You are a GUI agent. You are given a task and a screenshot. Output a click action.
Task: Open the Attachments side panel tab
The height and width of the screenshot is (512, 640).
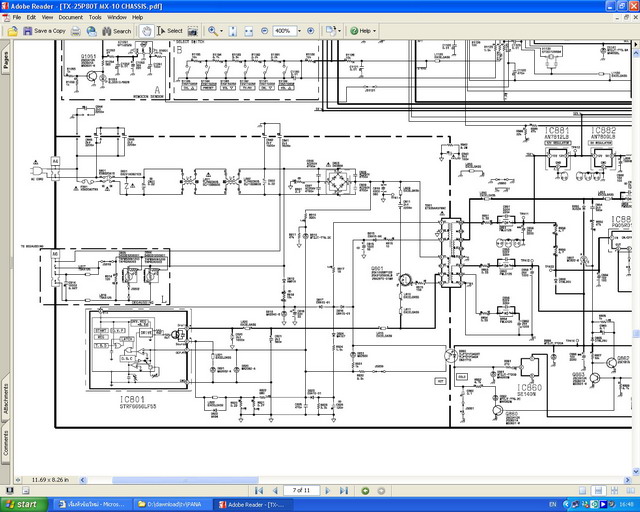6,398
